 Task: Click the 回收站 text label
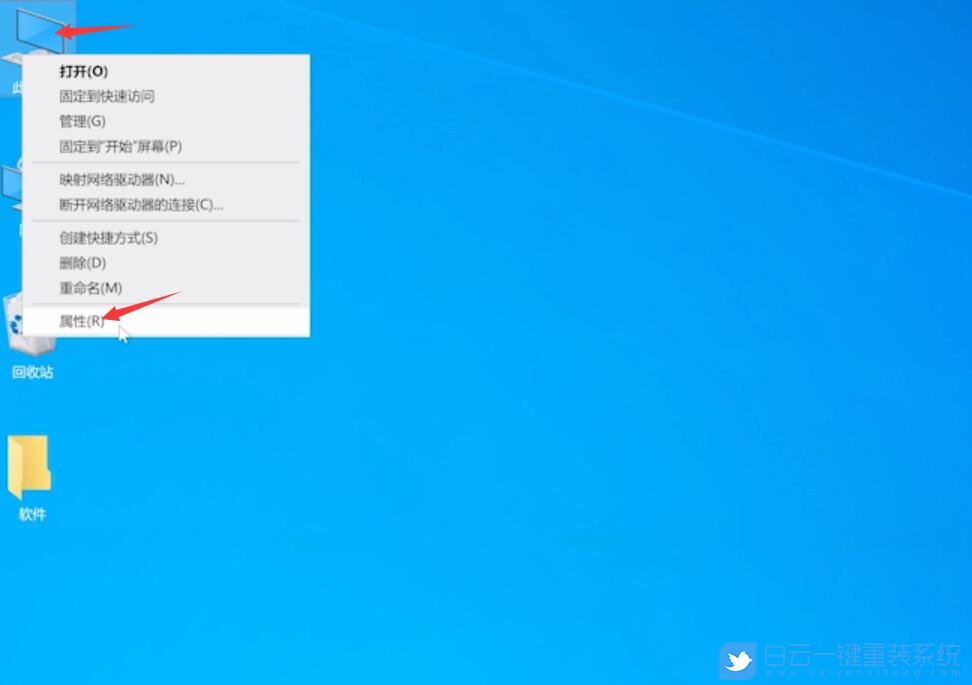(32, 372)
